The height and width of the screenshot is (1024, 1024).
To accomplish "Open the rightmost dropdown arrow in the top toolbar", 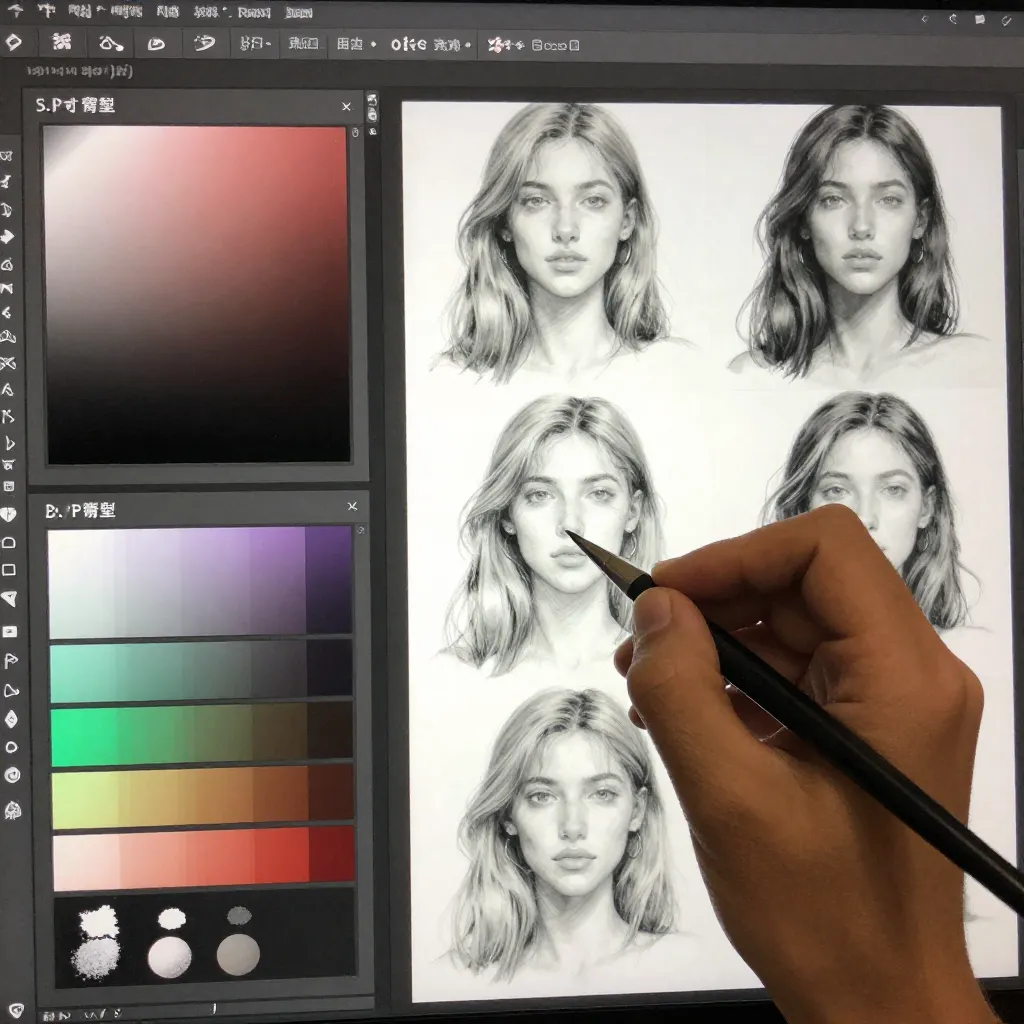I will [469, 45].
